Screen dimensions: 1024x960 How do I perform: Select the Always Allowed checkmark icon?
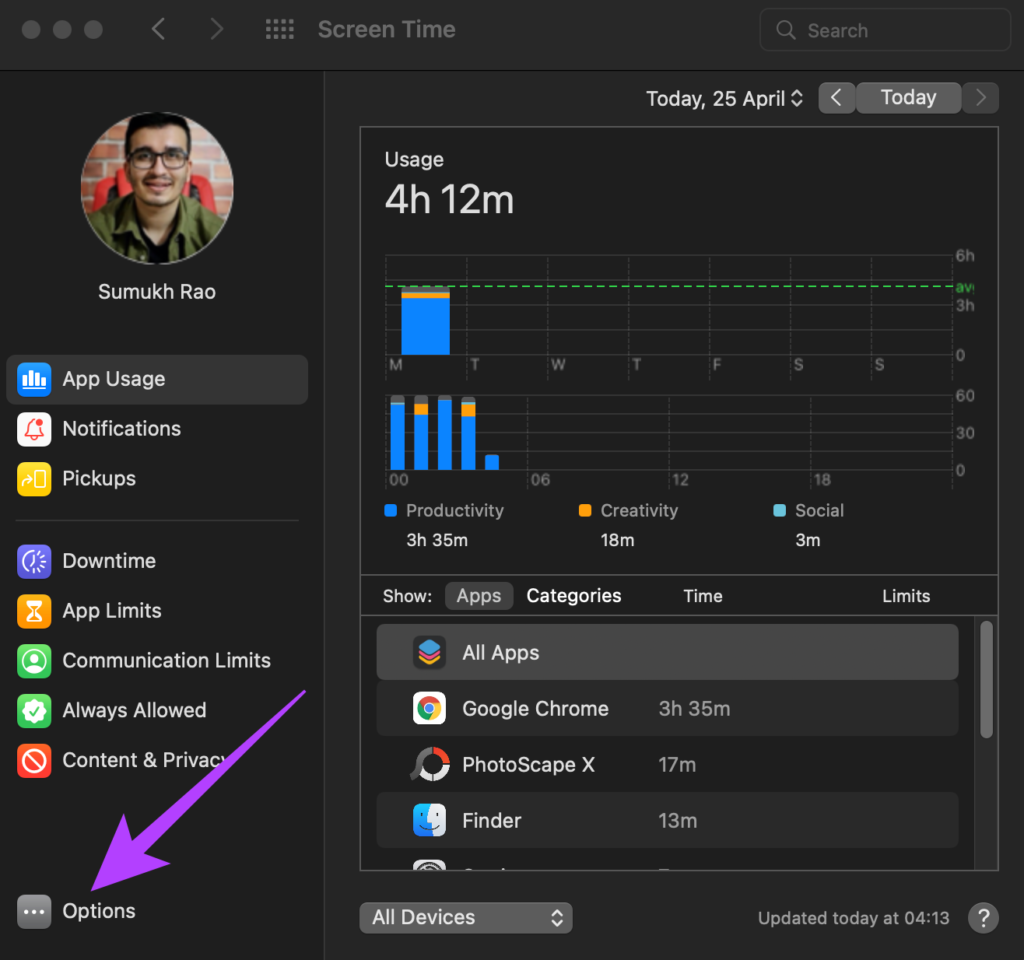34,711
